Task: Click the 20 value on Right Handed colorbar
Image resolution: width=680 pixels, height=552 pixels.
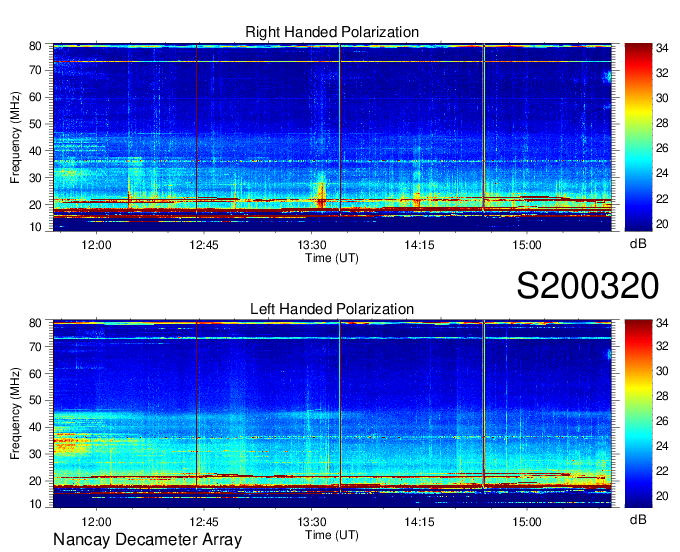Action: point(662,224)
